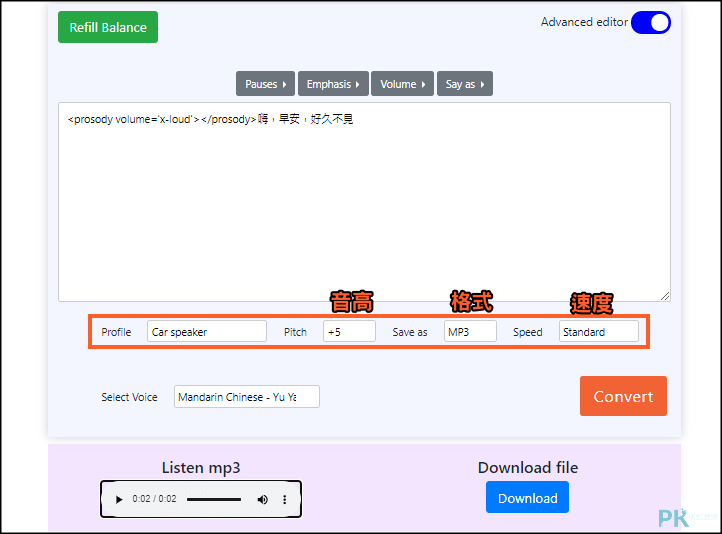The width and height of the screenshot is (722, 534).
Task: Click the Pitch label
Action: 295,332
